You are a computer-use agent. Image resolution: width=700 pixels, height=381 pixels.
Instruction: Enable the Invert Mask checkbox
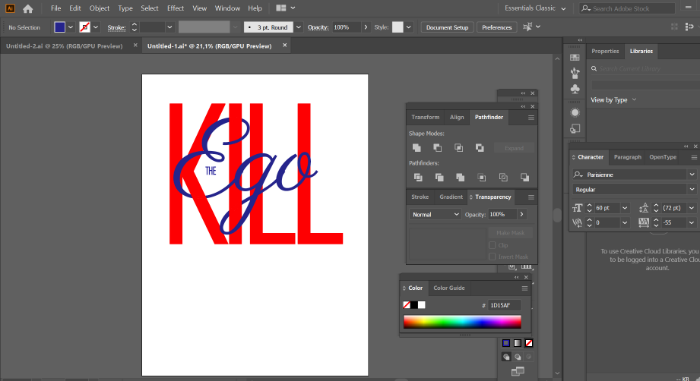492,257
